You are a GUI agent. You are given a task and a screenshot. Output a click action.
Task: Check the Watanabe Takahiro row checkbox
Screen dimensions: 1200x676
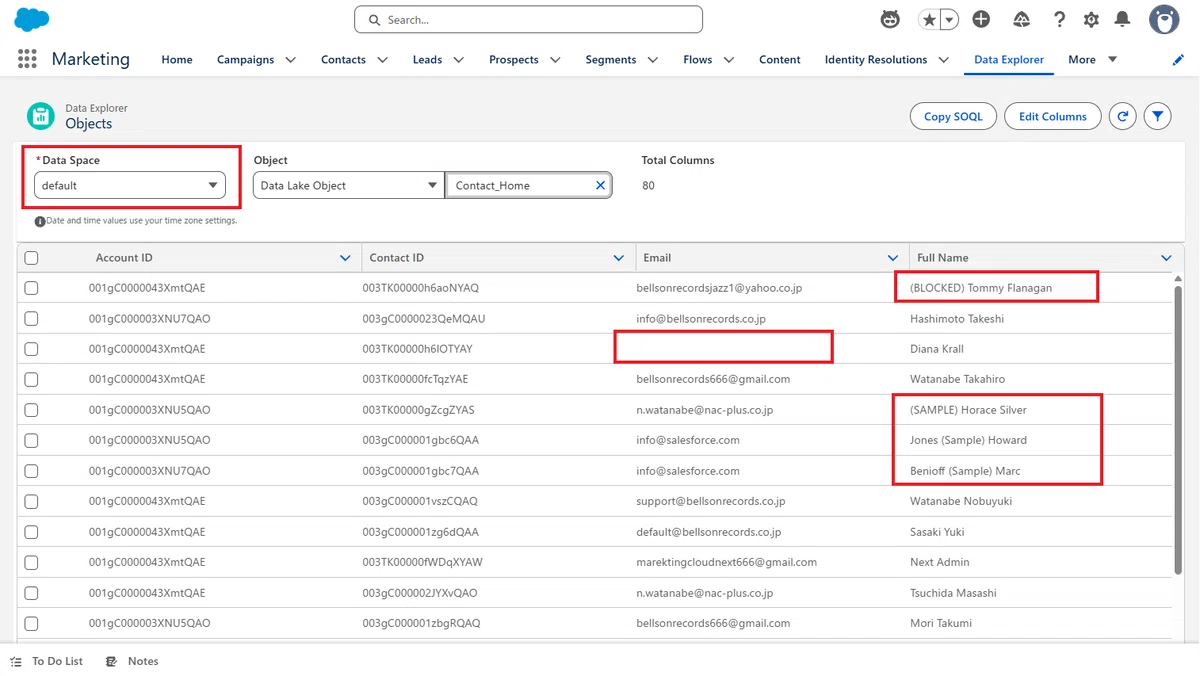[31, 379]
